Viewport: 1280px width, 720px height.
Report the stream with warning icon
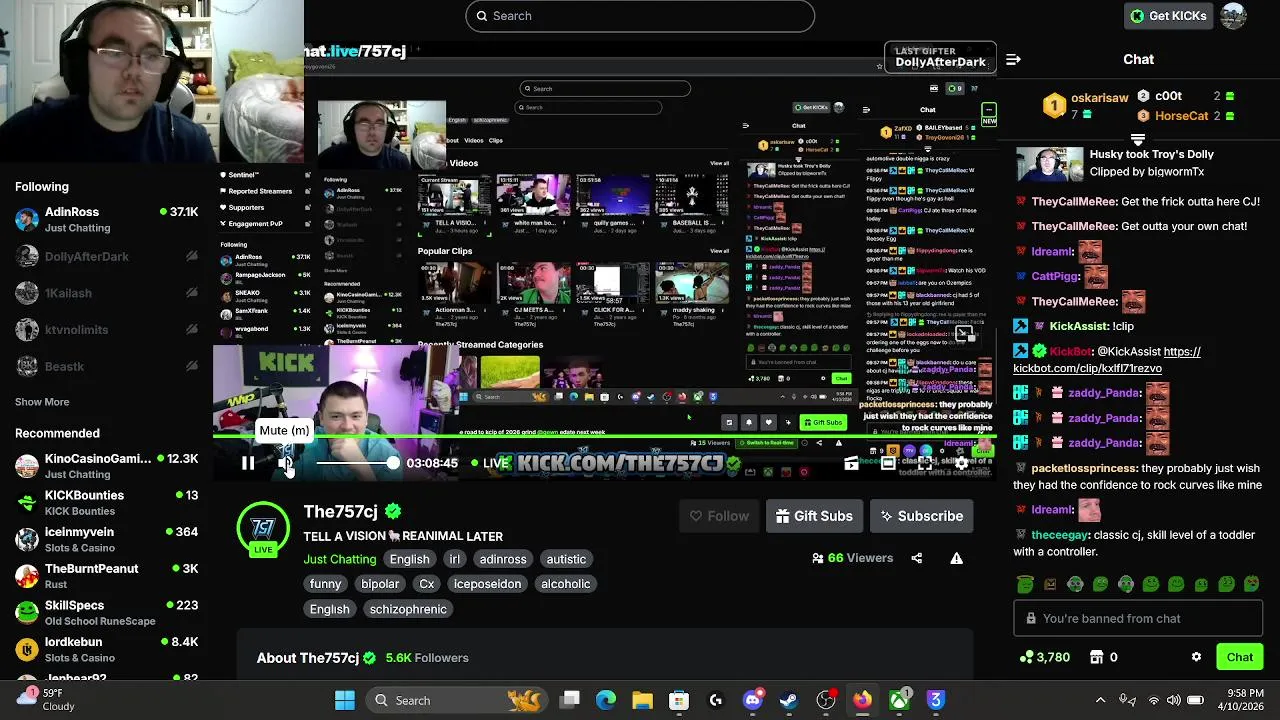coord(957,558)
